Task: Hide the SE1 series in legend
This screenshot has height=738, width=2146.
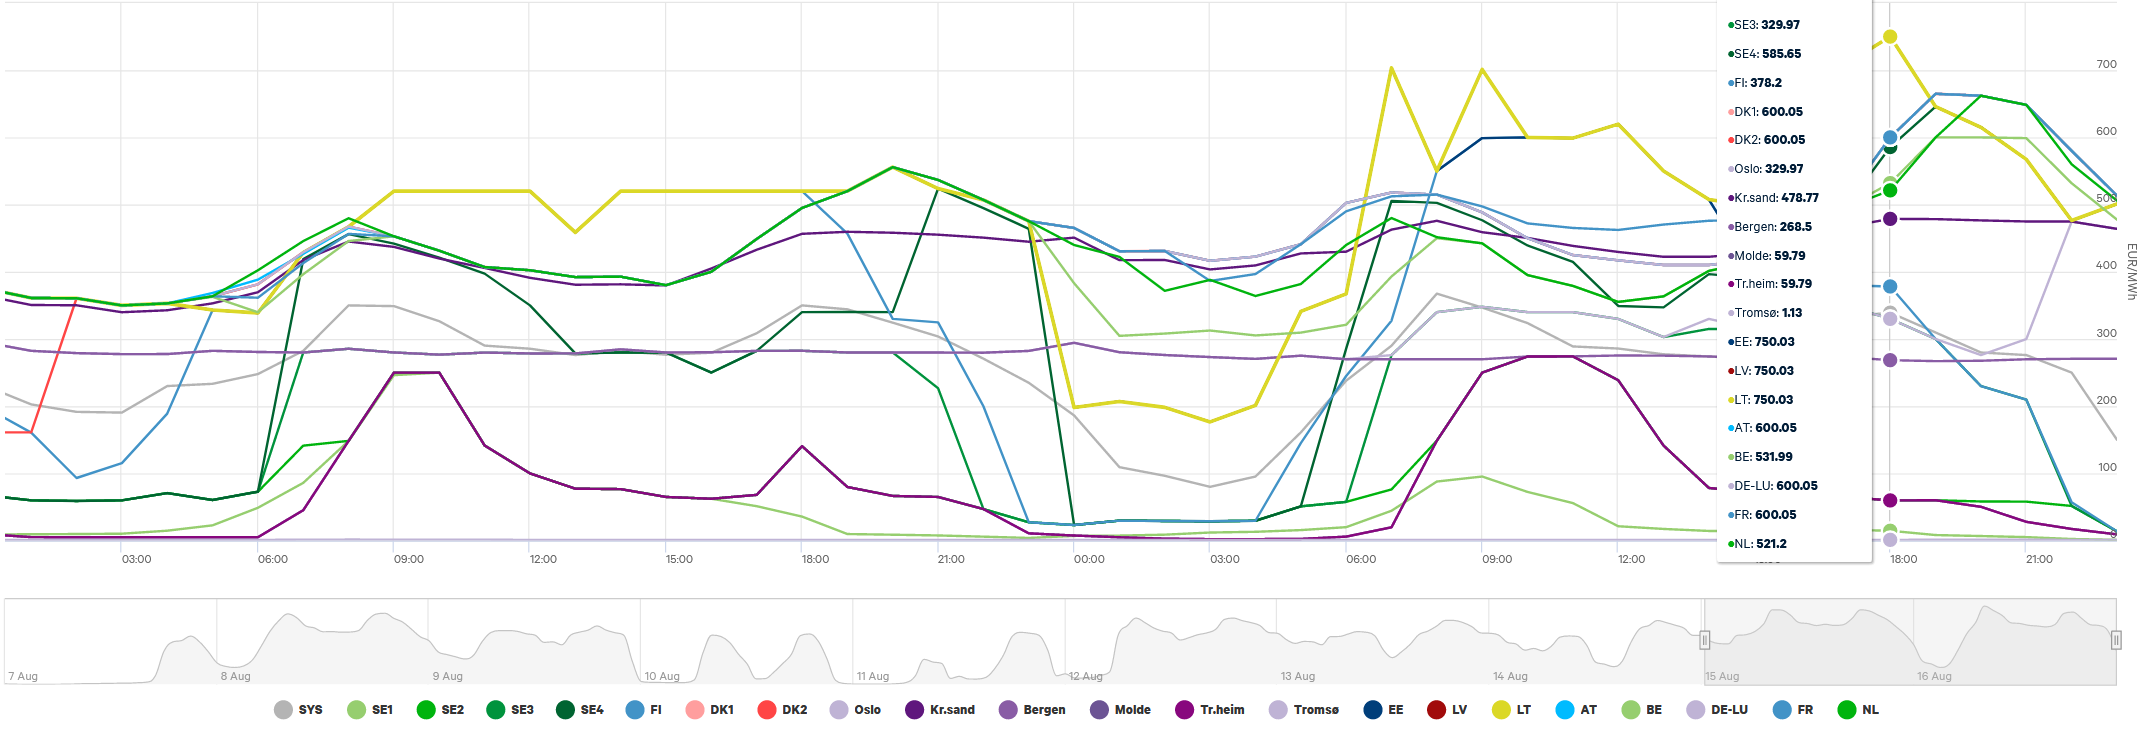Action: [x=370, y=710]
